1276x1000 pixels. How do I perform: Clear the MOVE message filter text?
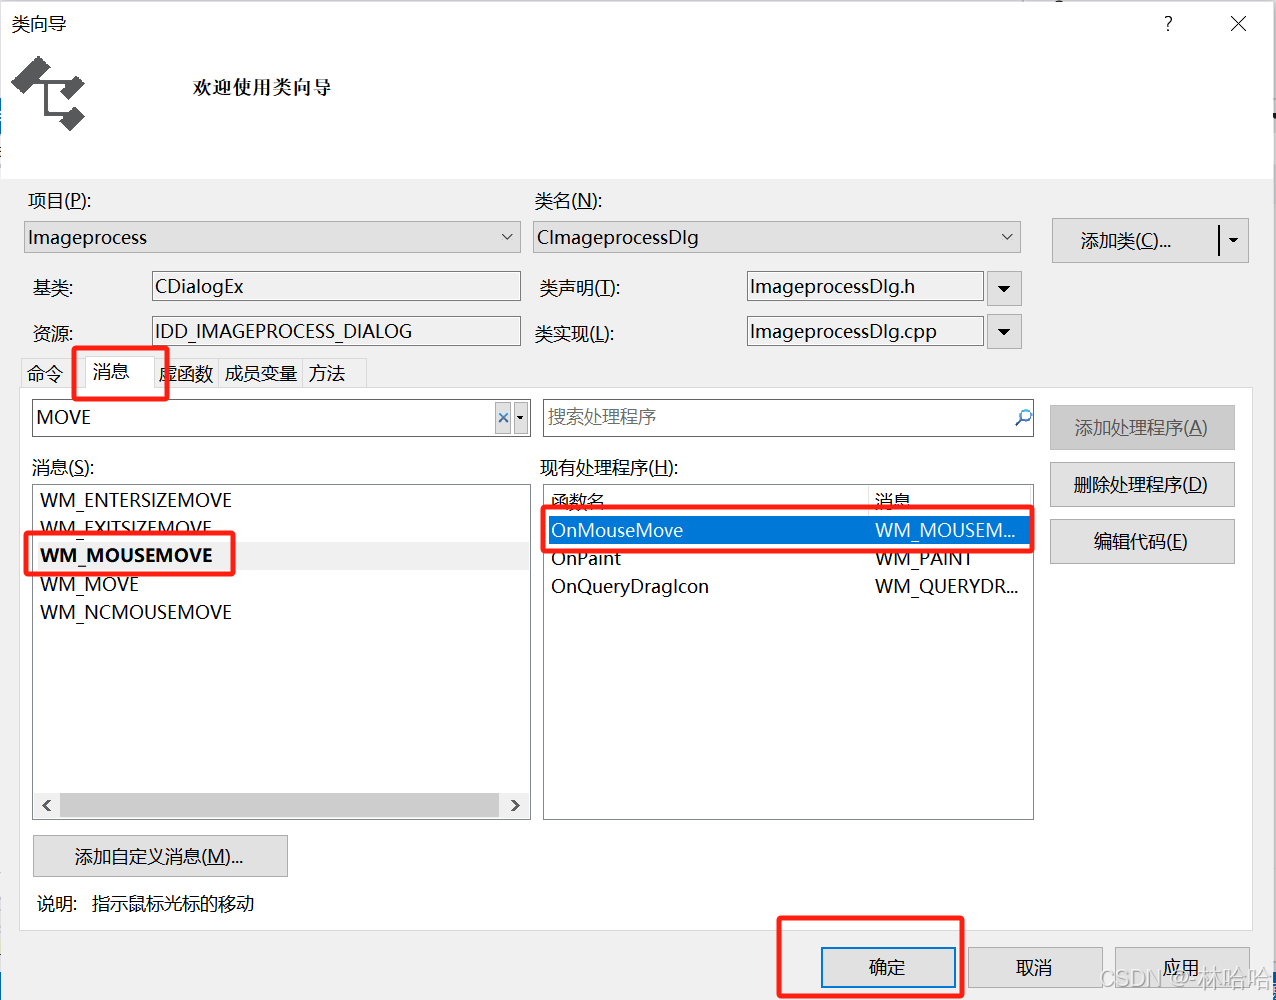pyautogui.click(x=503, y=417)
